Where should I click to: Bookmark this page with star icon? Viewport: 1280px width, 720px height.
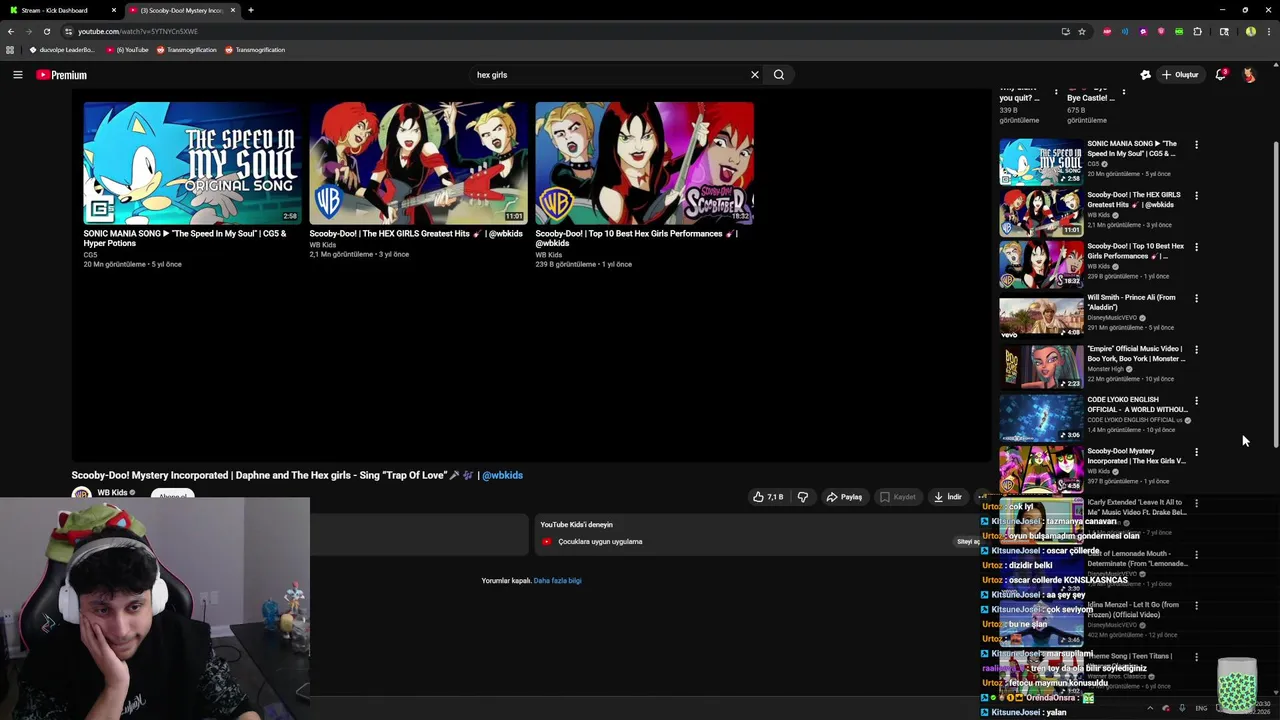(1082, 31)
